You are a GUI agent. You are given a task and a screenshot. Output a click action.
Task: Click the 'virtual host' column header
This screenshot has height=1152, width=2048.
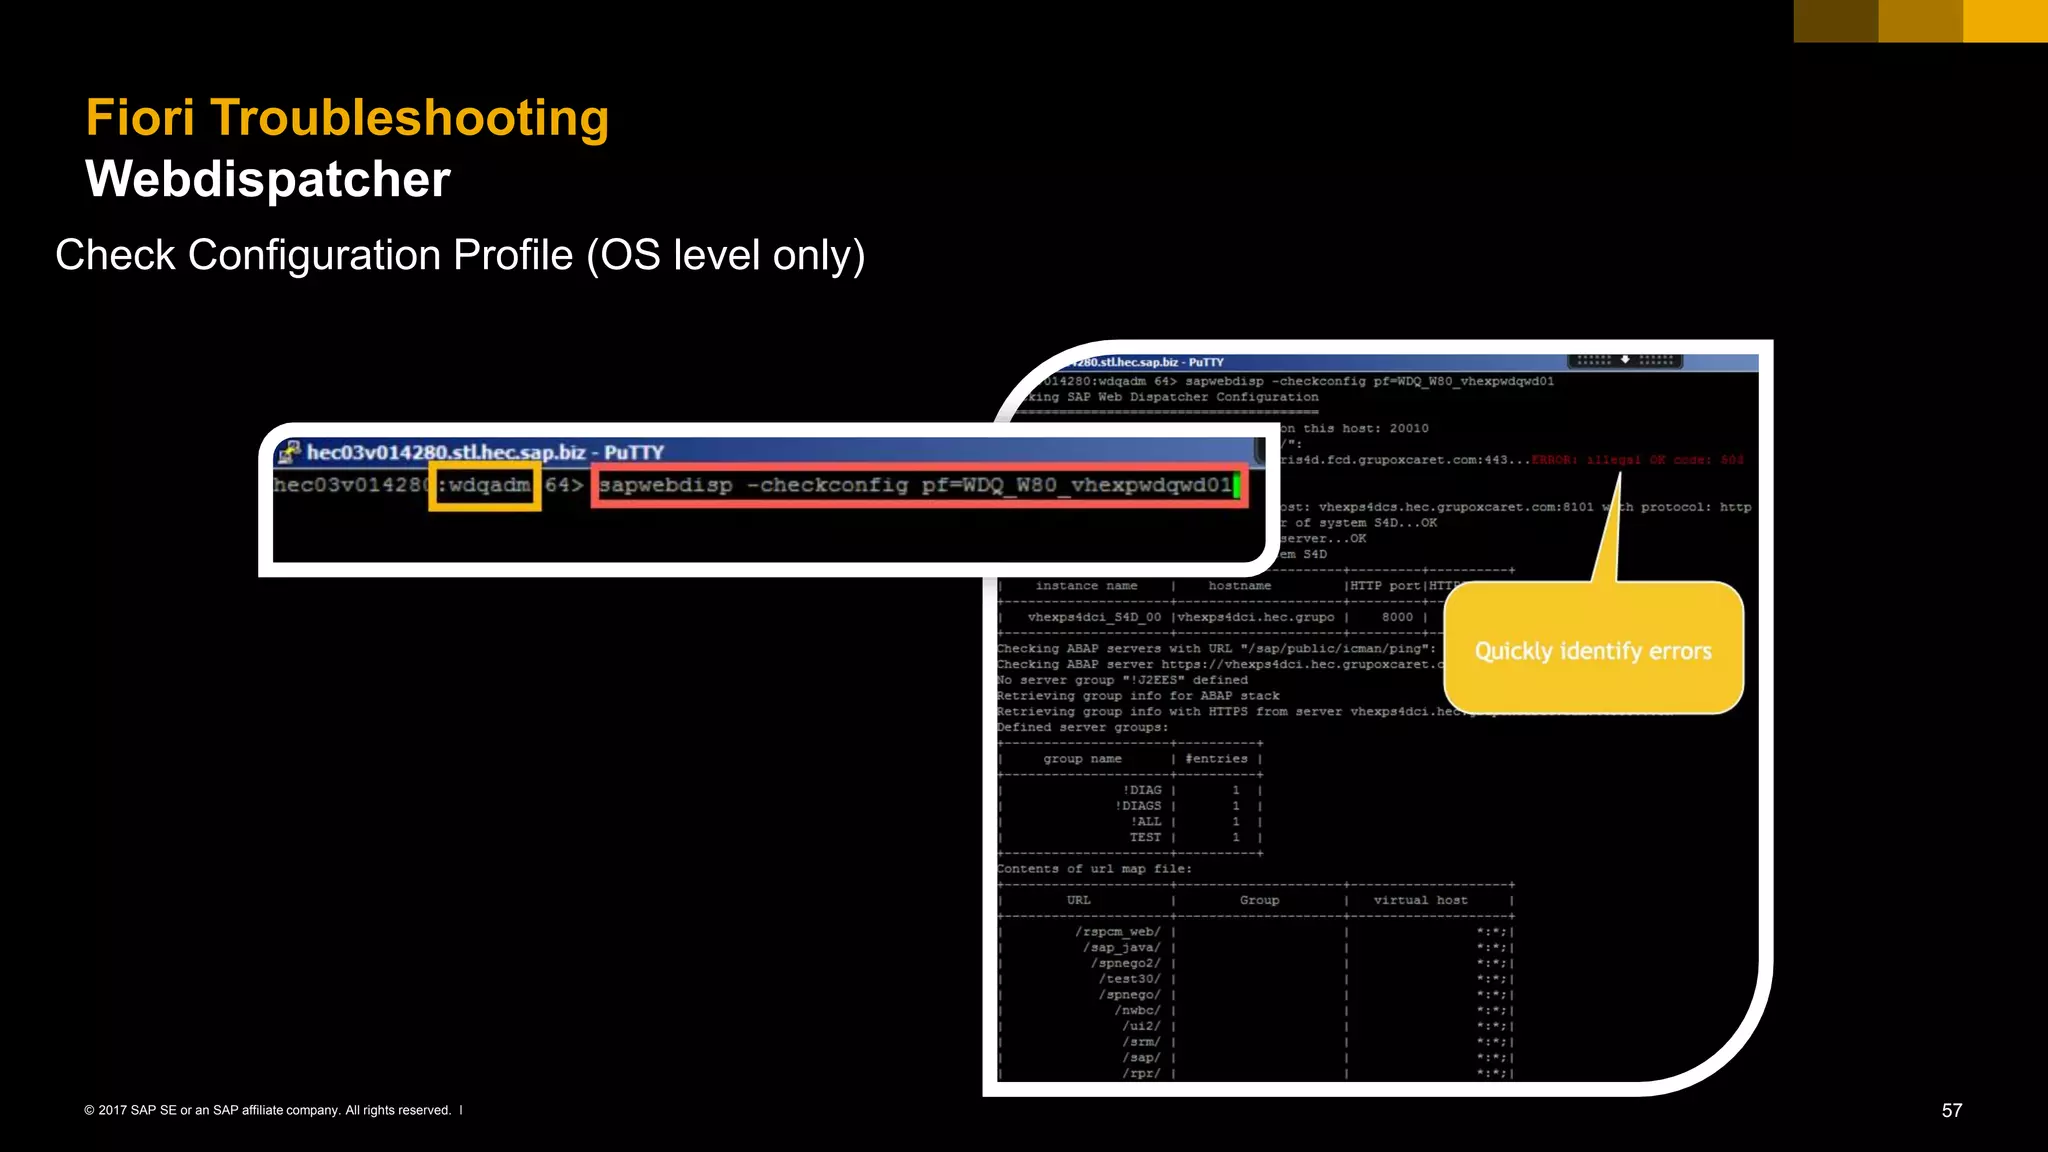(1420, 900)
